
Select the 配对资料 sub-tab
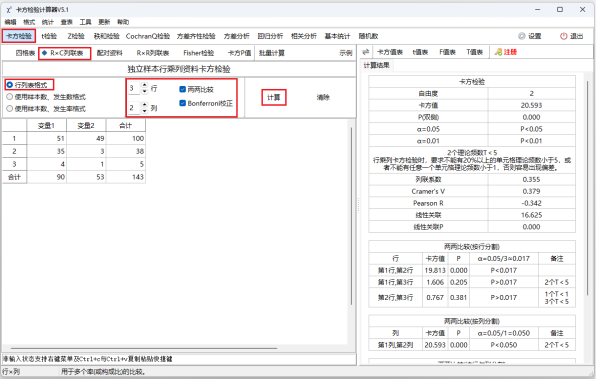110,53
